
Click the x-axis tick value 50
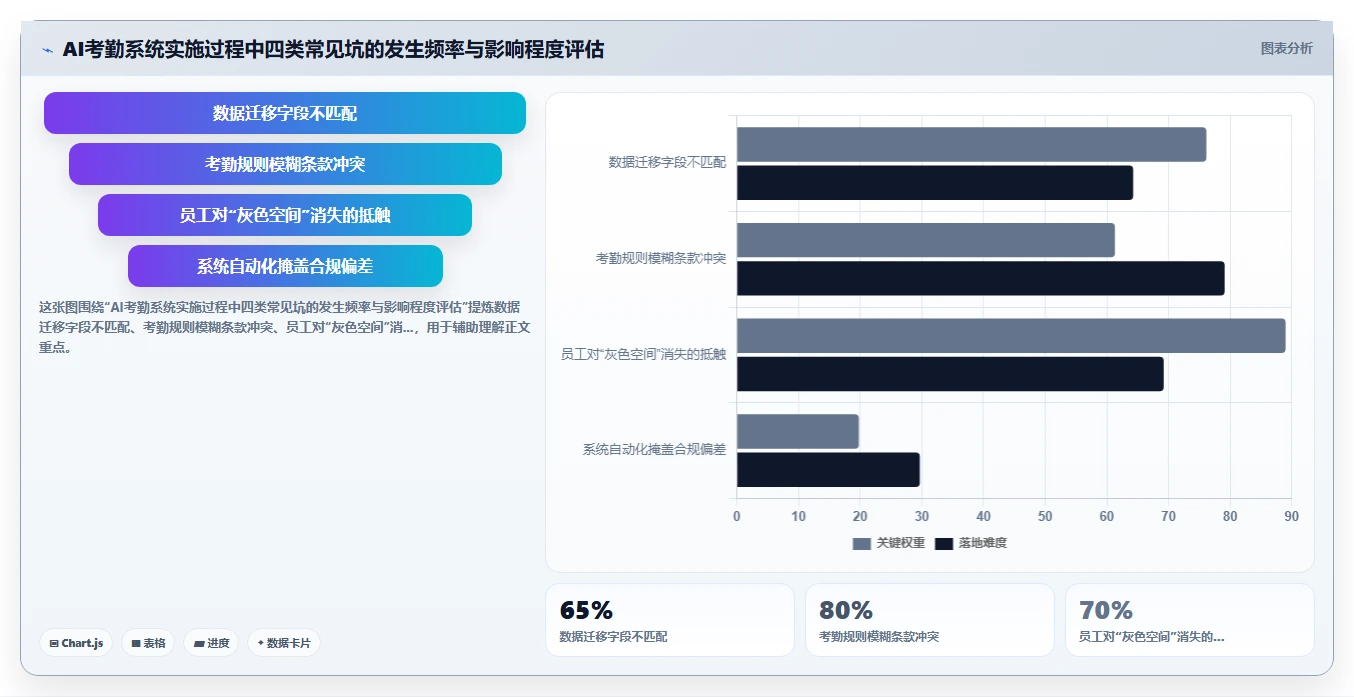1045,516
